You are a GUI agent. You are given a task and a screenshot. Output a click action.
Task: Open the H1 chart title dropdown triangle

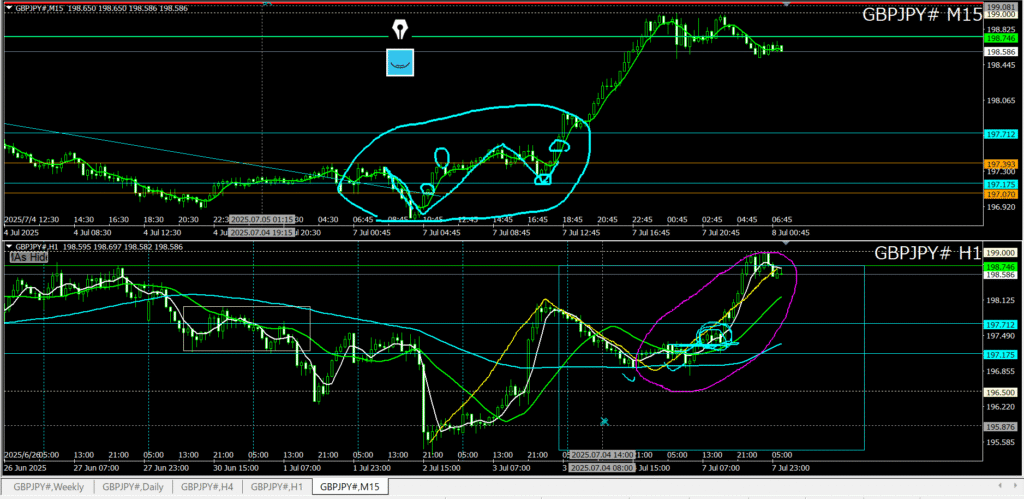(8, 245)
